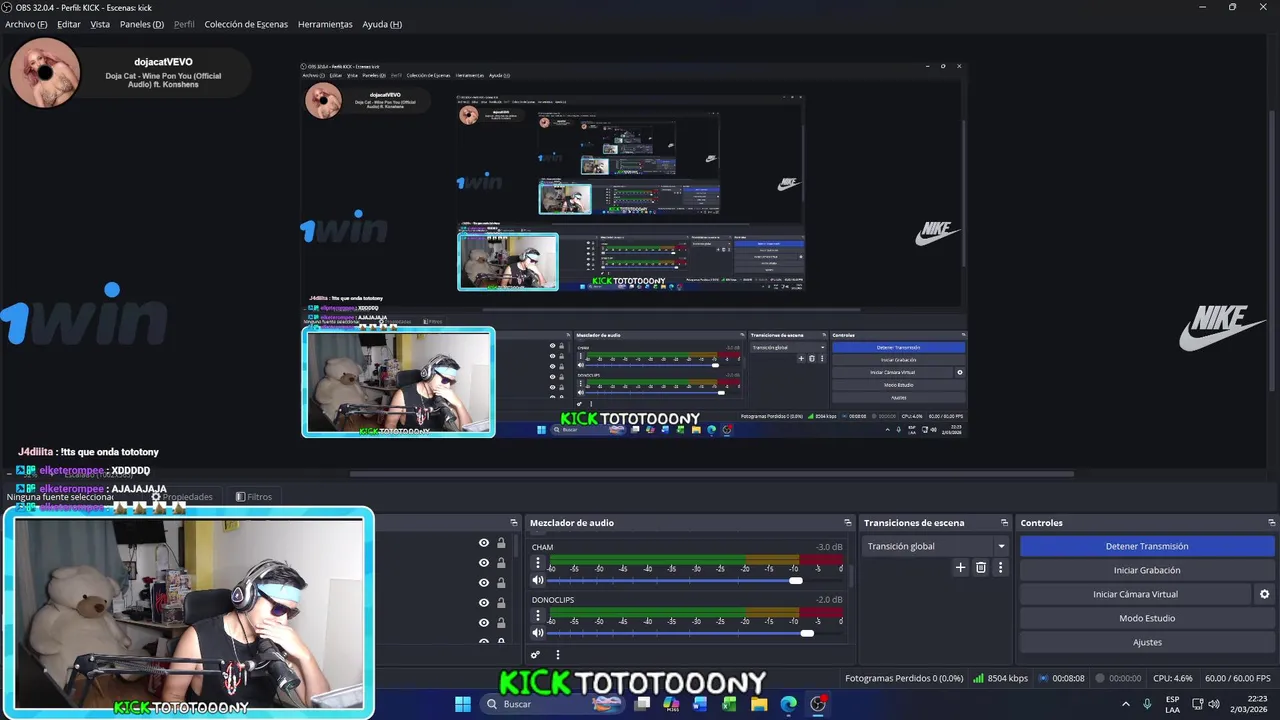
Task: Open the CHAM channel options menu
Action: (538, 563)
